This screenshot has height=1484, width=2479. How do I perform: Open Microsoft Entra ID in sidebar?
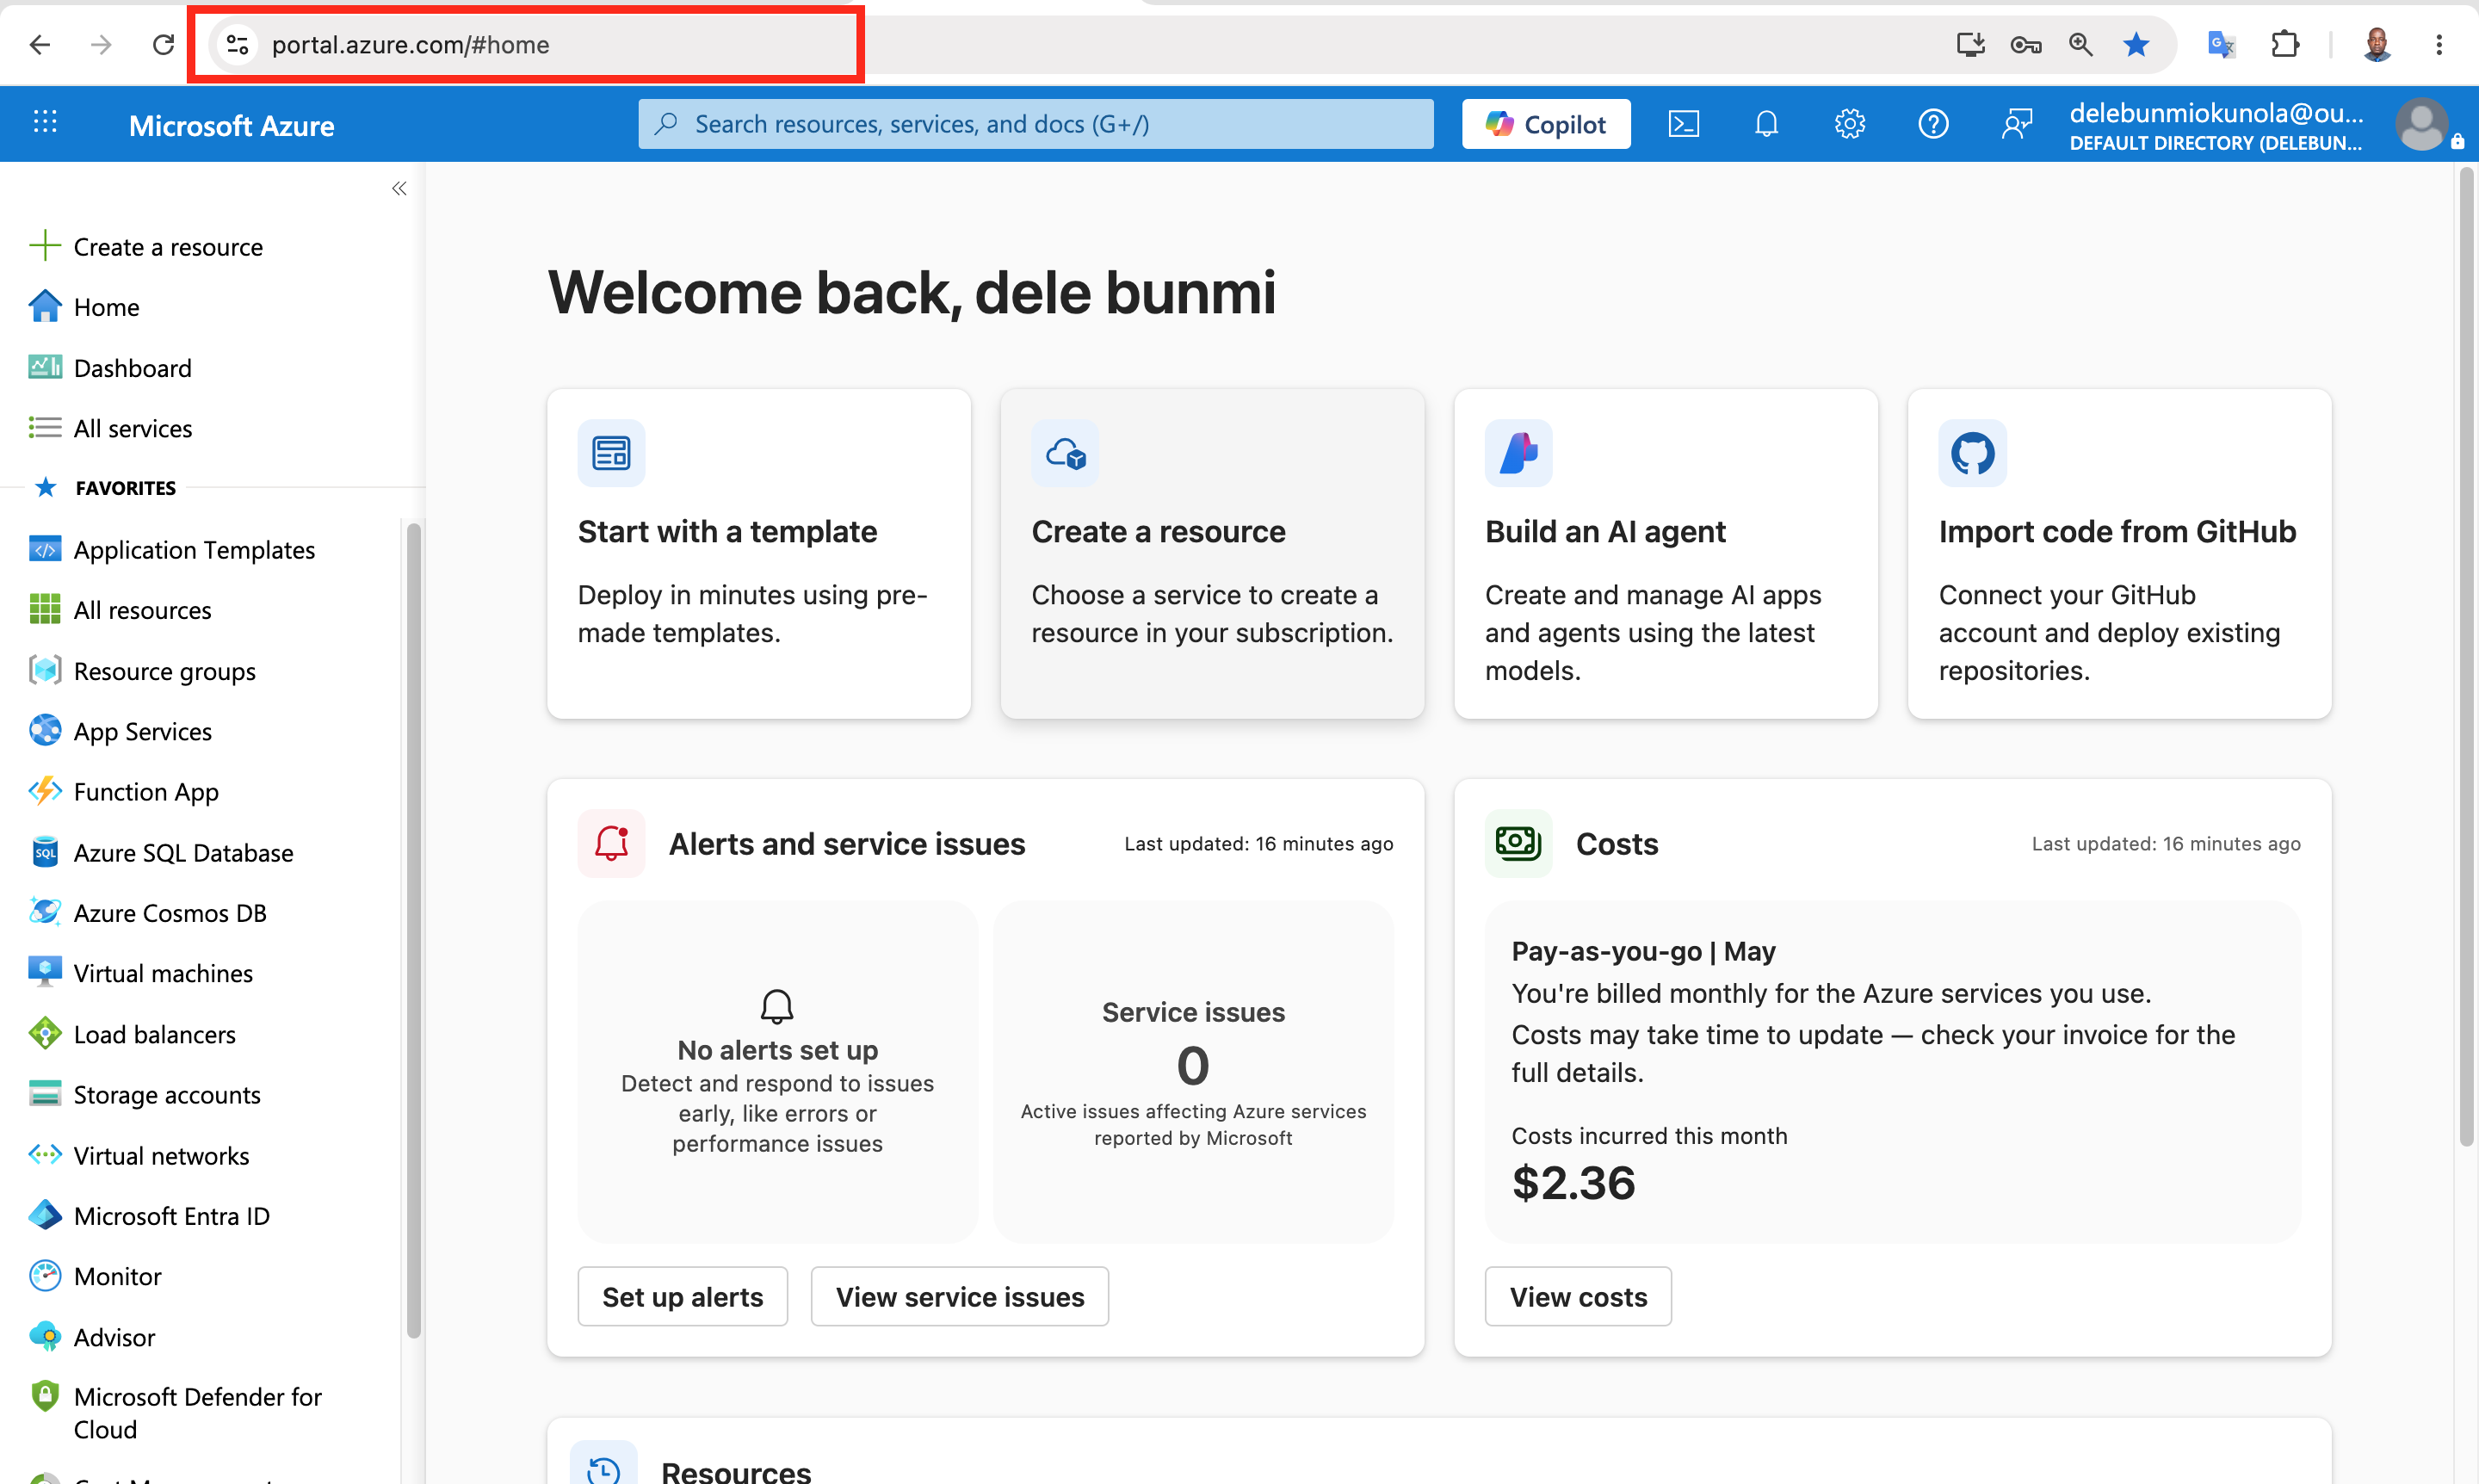(149, 1216)
